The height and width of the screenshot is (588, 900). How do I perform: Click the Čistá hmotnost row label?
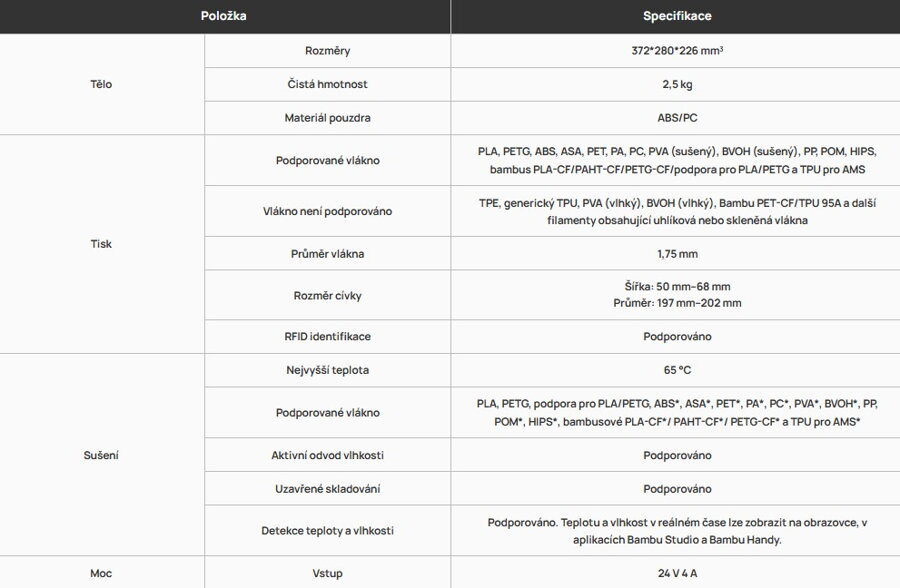point(327,84)
